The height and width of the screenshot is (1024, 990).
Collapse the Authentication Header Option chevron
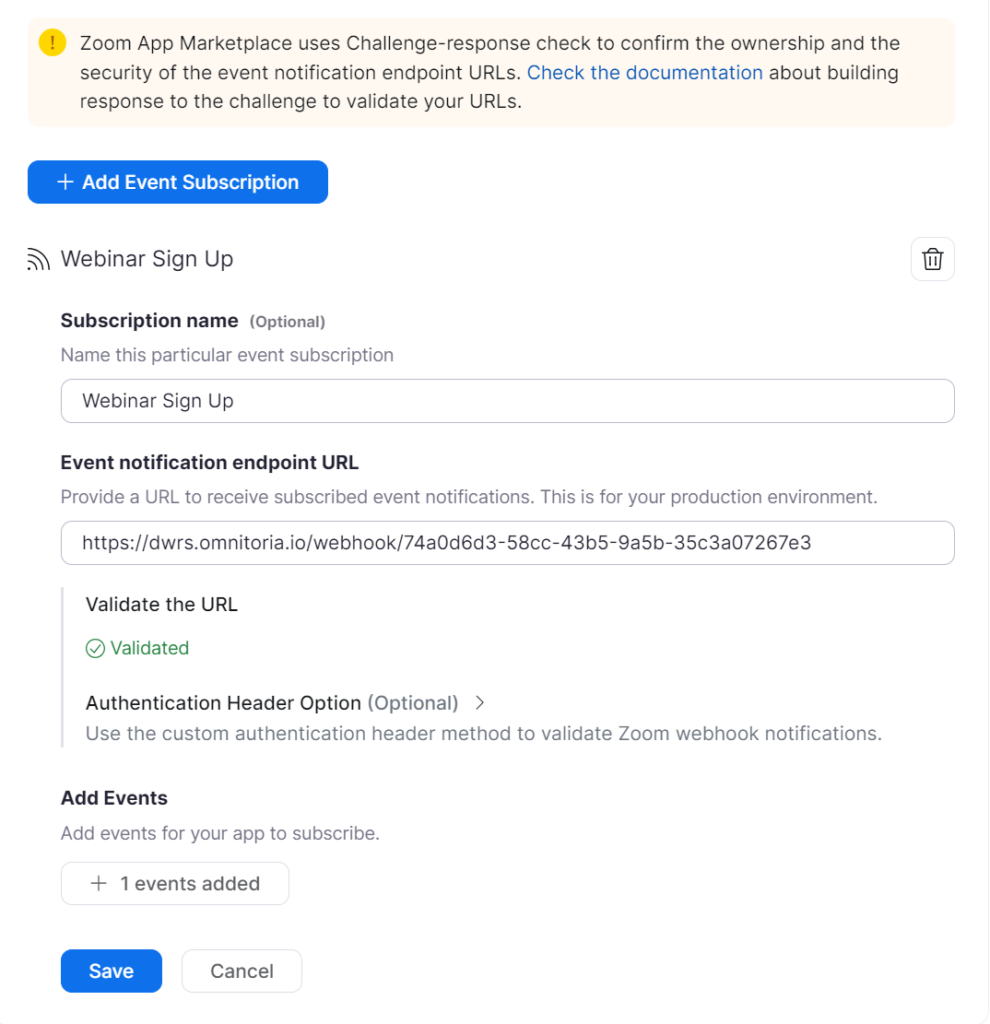[480, 702]
